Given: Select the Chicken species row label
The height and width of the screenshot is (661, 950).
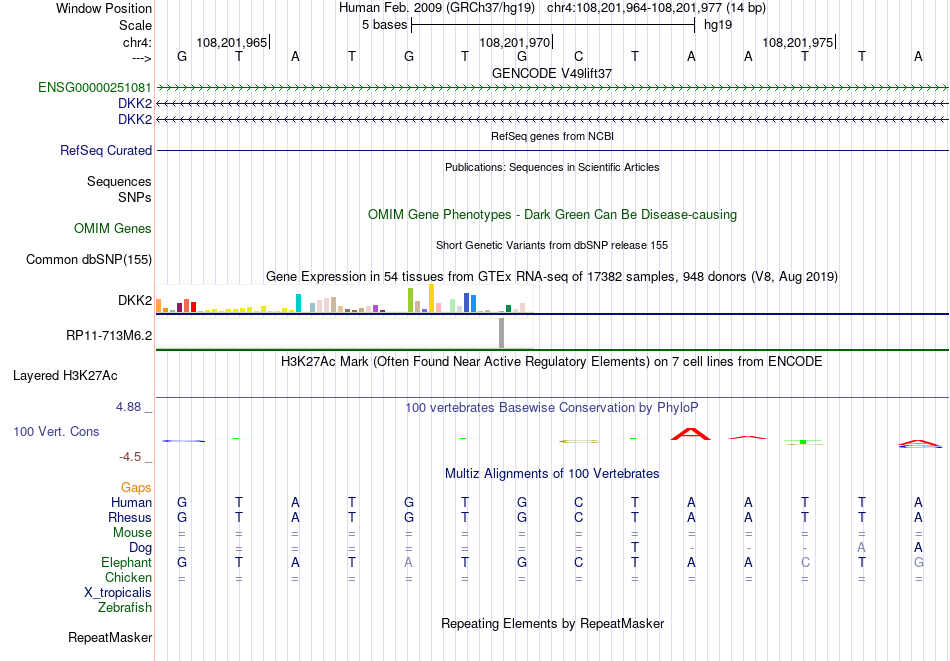Looking at the screenshot, I should pos(128,577).
